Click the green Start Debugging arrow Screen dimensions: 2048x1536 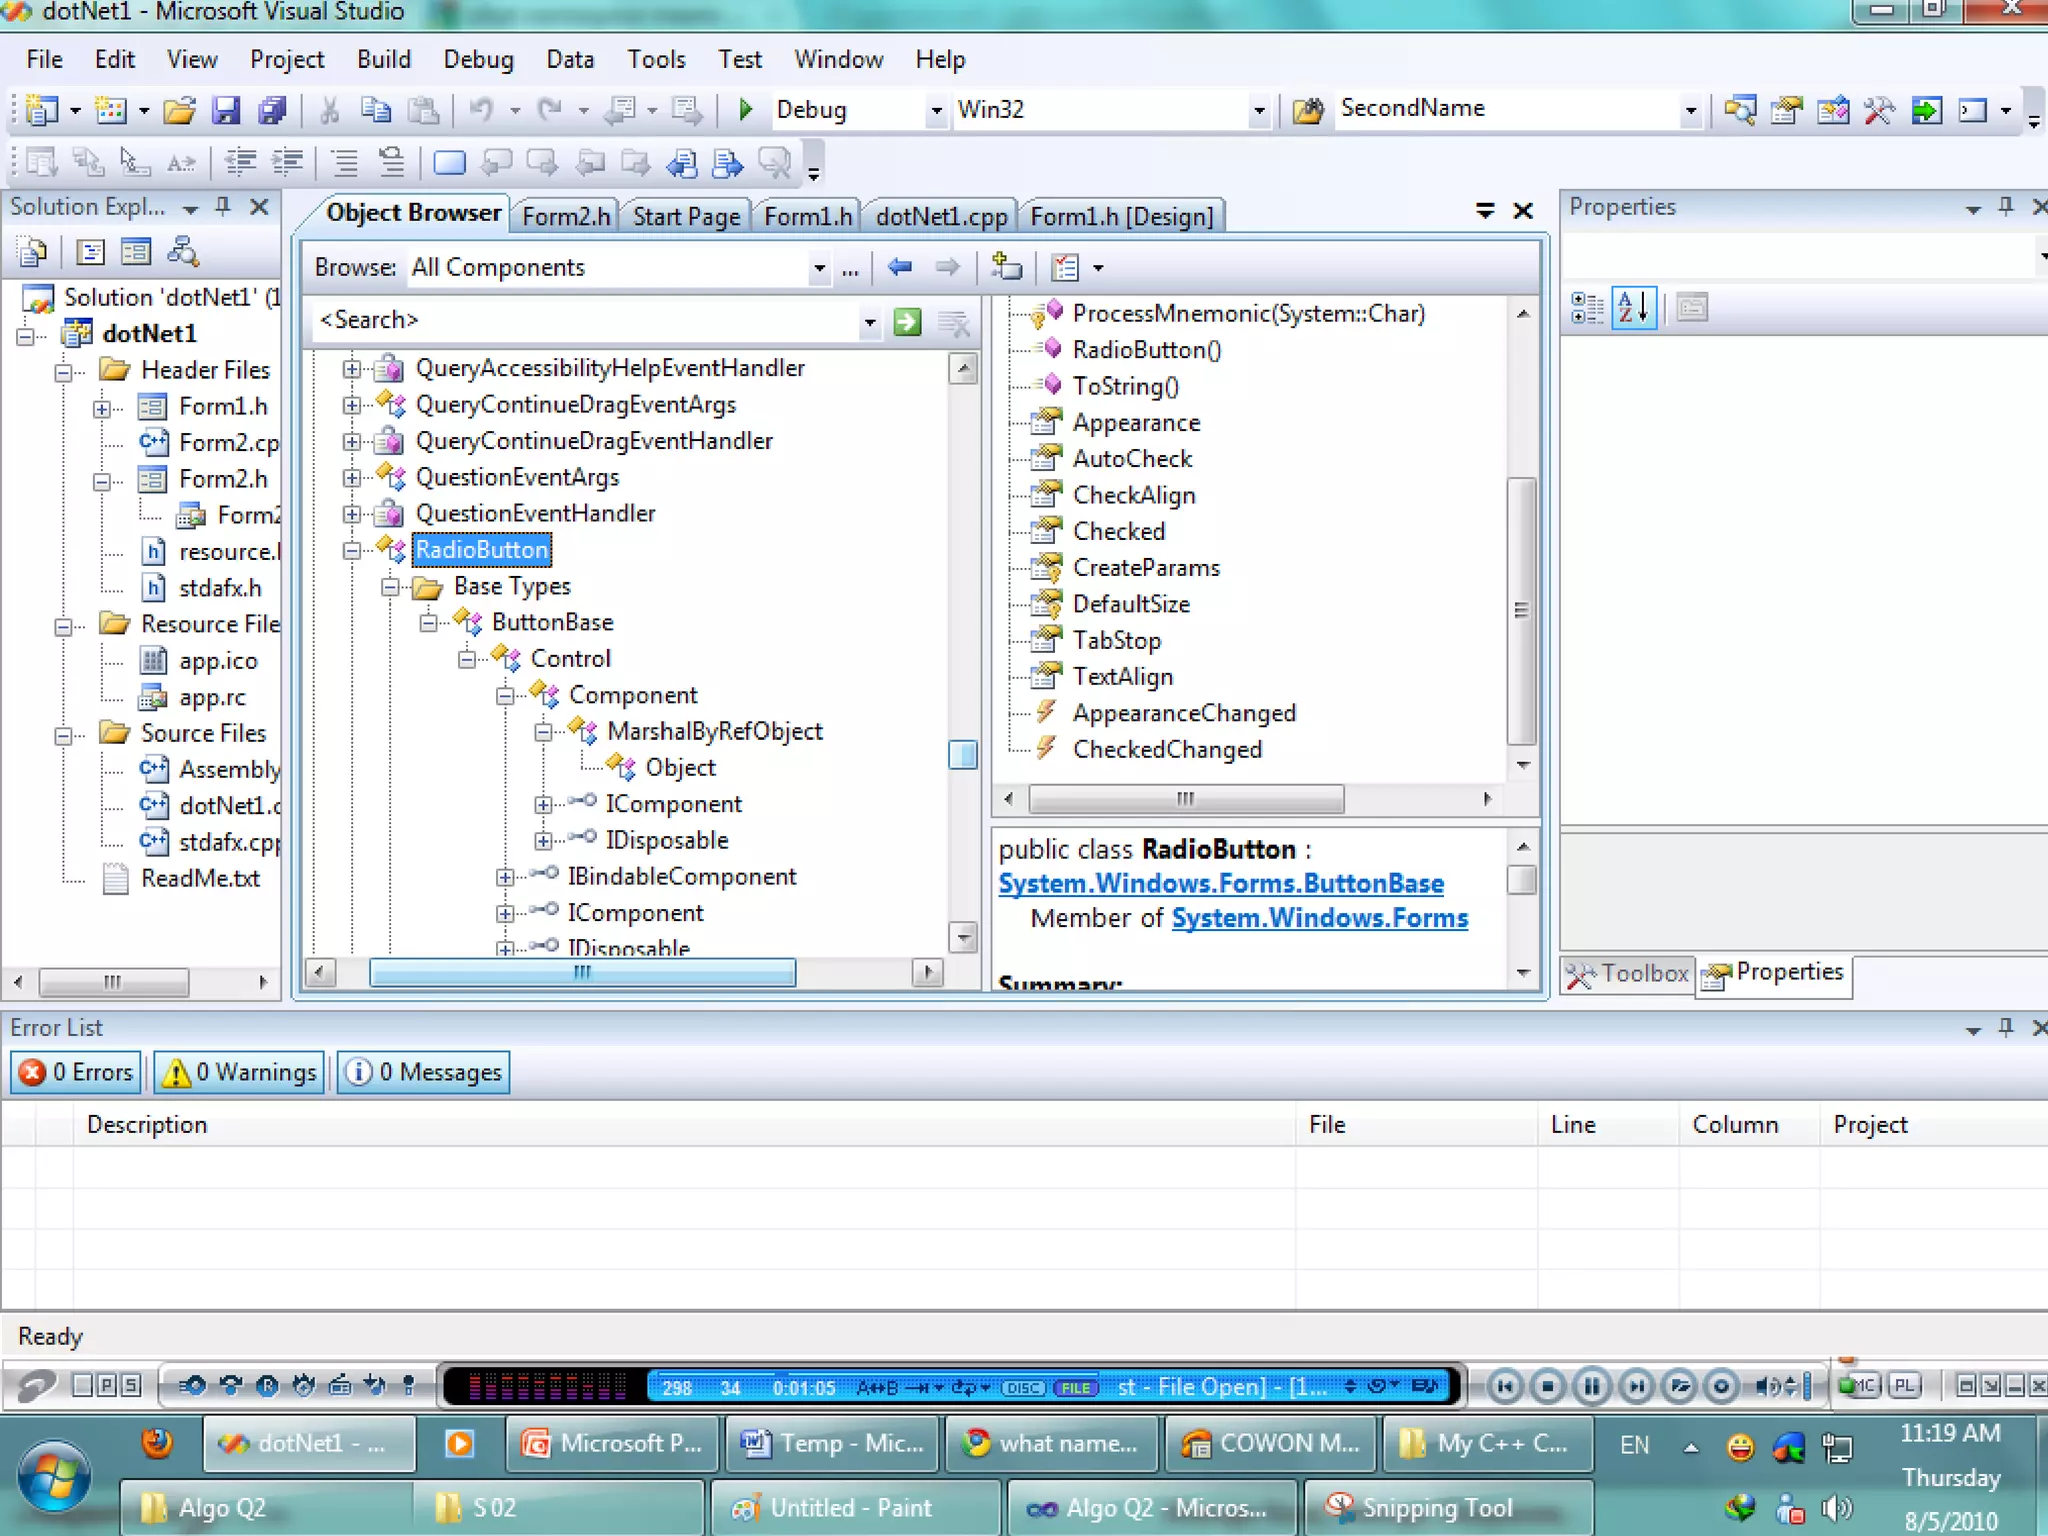tap(745, 110)
